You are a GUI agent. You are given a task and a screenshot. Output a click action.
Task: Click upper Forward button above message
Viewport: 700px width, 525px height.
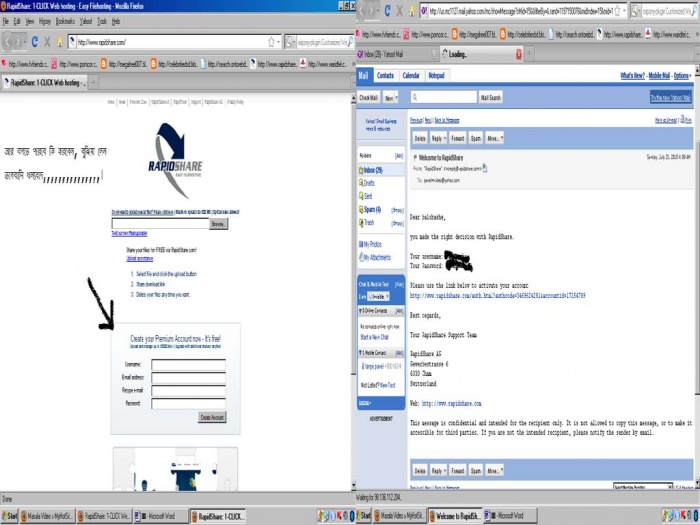point(458,138)
